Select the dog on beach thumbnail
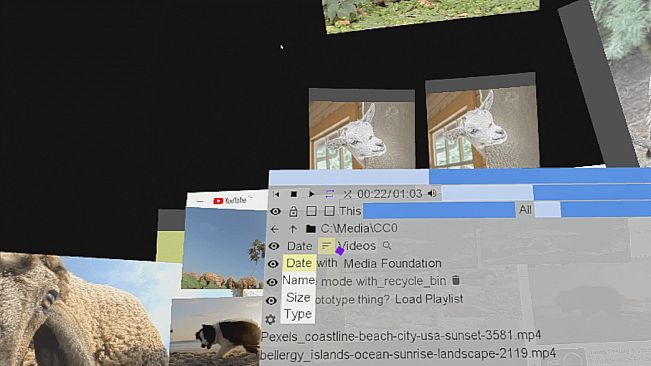The width and height of the screenshot is (651, 366). [215, 332]
